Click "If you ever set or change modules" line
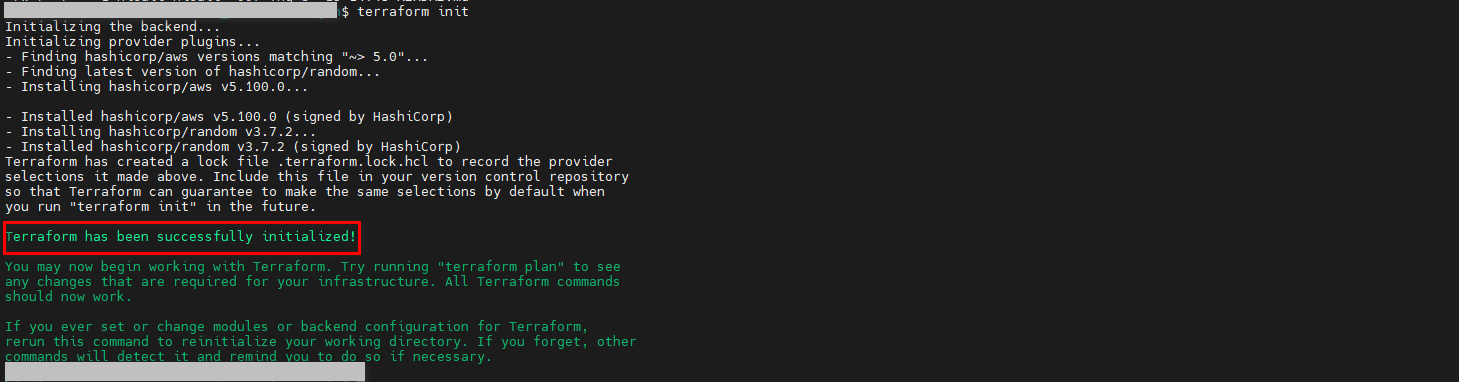Viewport: 1460px width, 382px height. coord(298,327)
